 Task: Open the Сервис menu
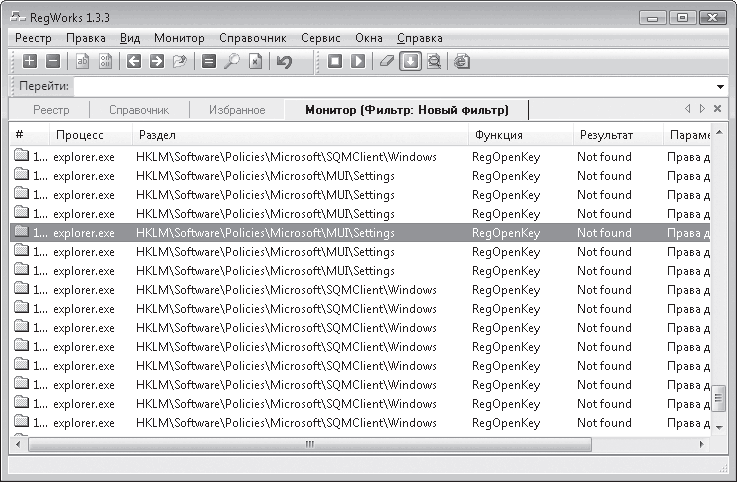click(320, 38)
